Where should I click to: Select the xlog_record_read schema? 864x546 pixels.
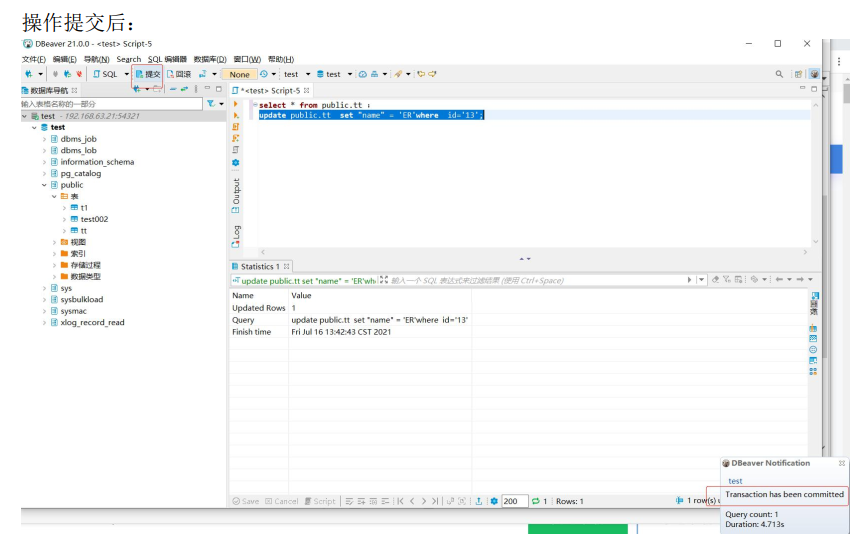coord(92,323)
